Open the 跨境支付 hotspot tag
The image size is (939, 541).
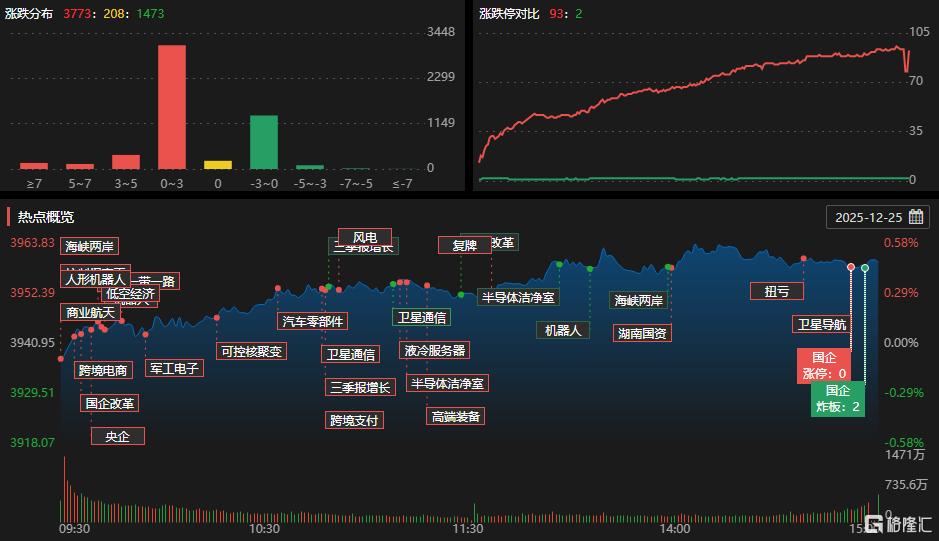point(353,420)
